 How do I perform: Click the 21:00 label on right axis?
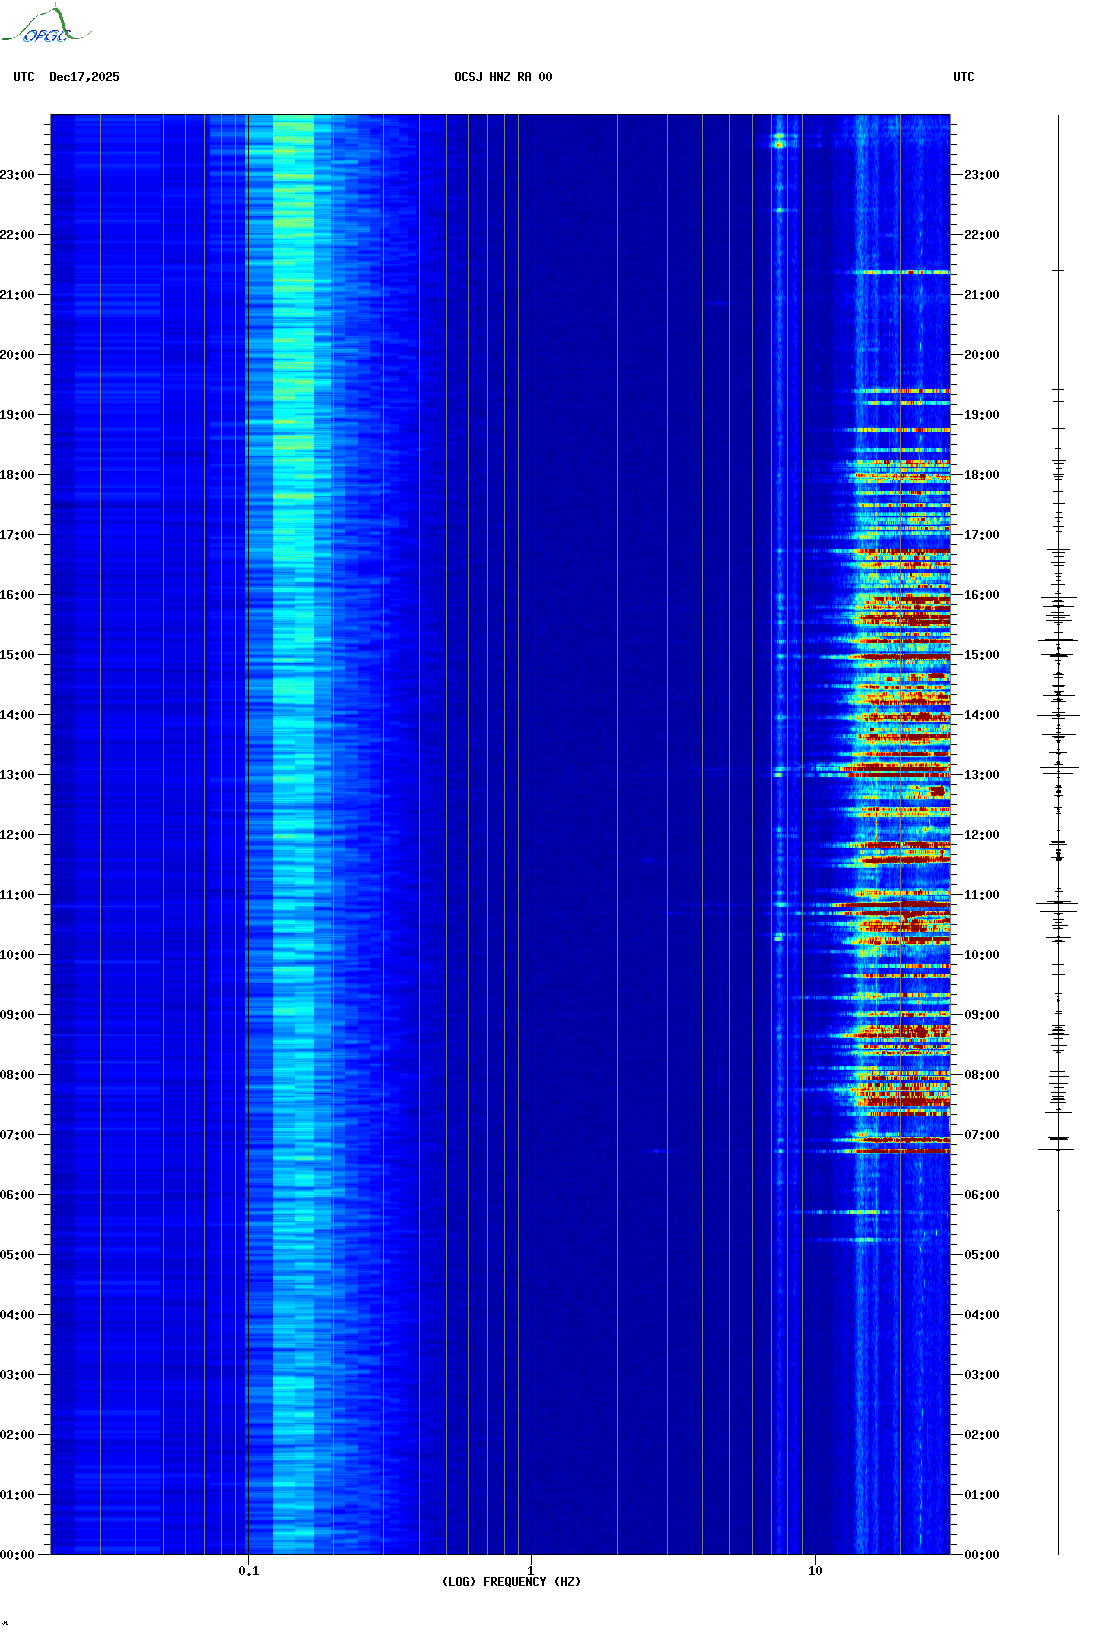(x=981, y=295)
